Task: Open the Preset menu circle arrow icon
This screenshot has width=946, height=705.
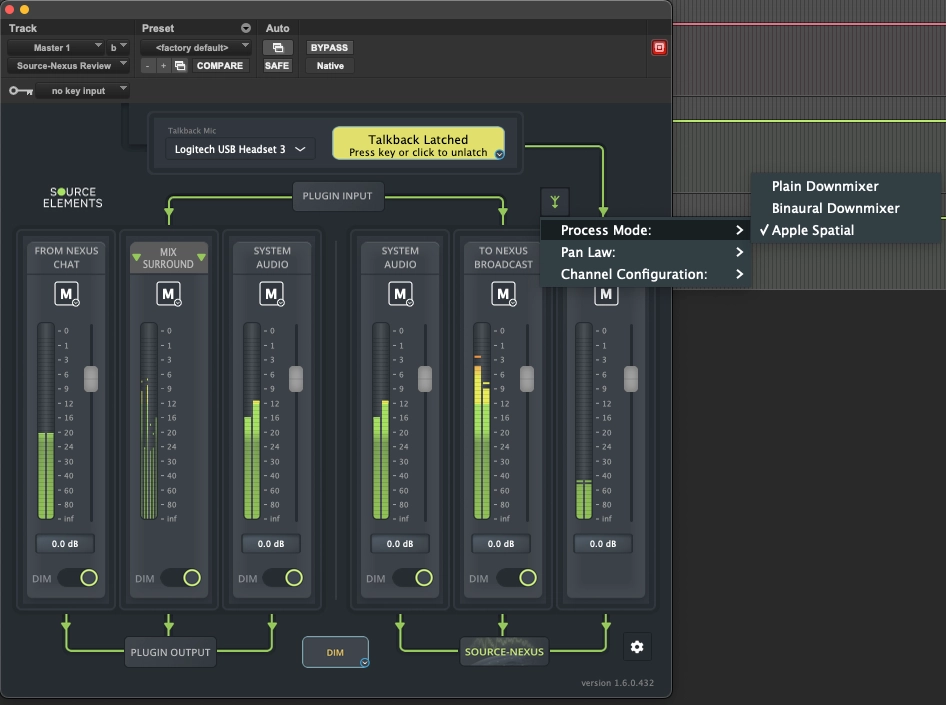Action: pyautogui.click(x=246, y=28)
